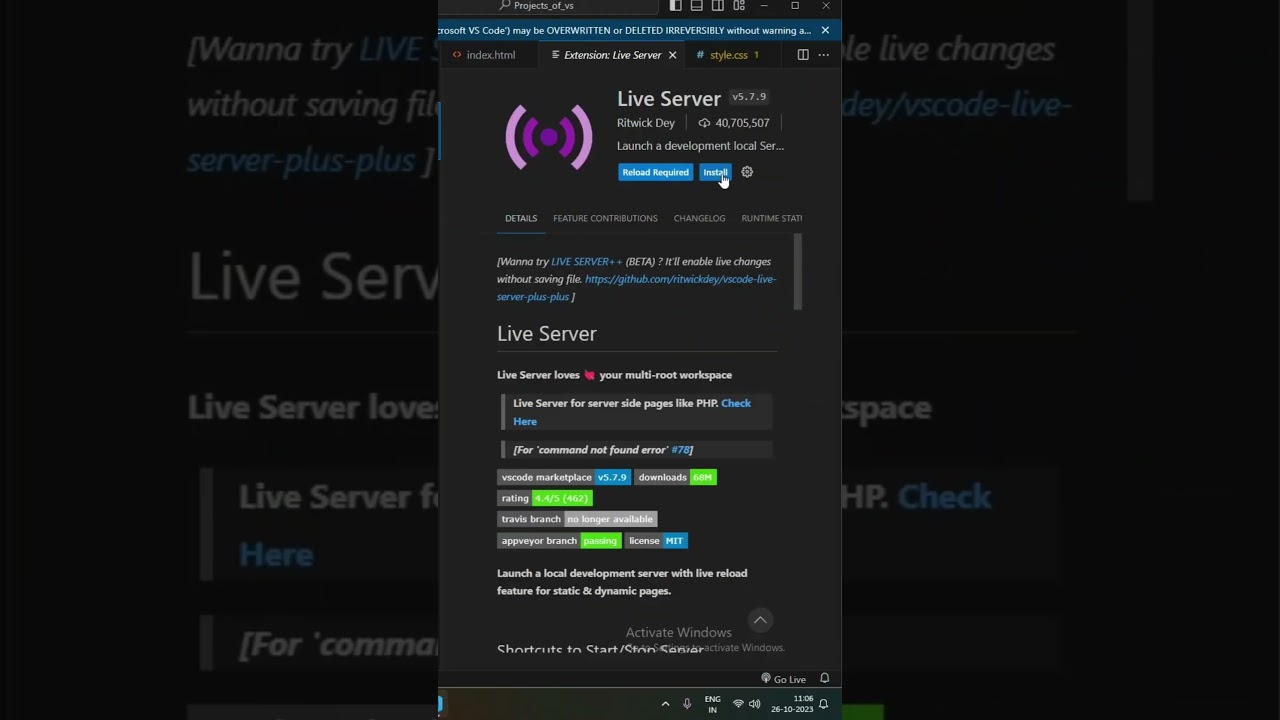Click the Live Server extension logo

[x=548, y=137]
